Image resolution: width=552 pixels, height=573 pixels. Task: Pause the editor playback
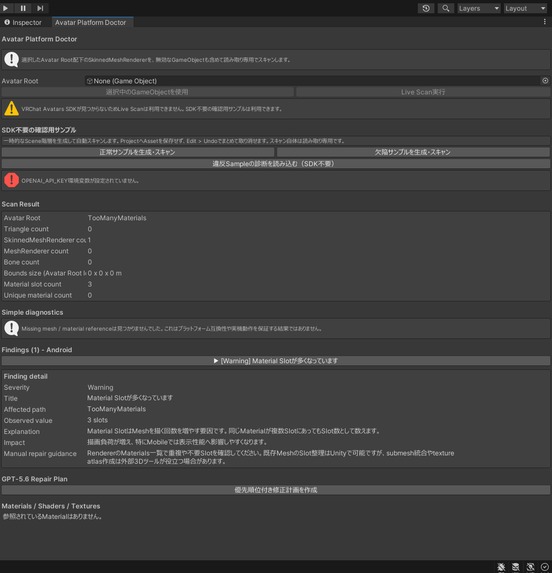pos(23,8)
